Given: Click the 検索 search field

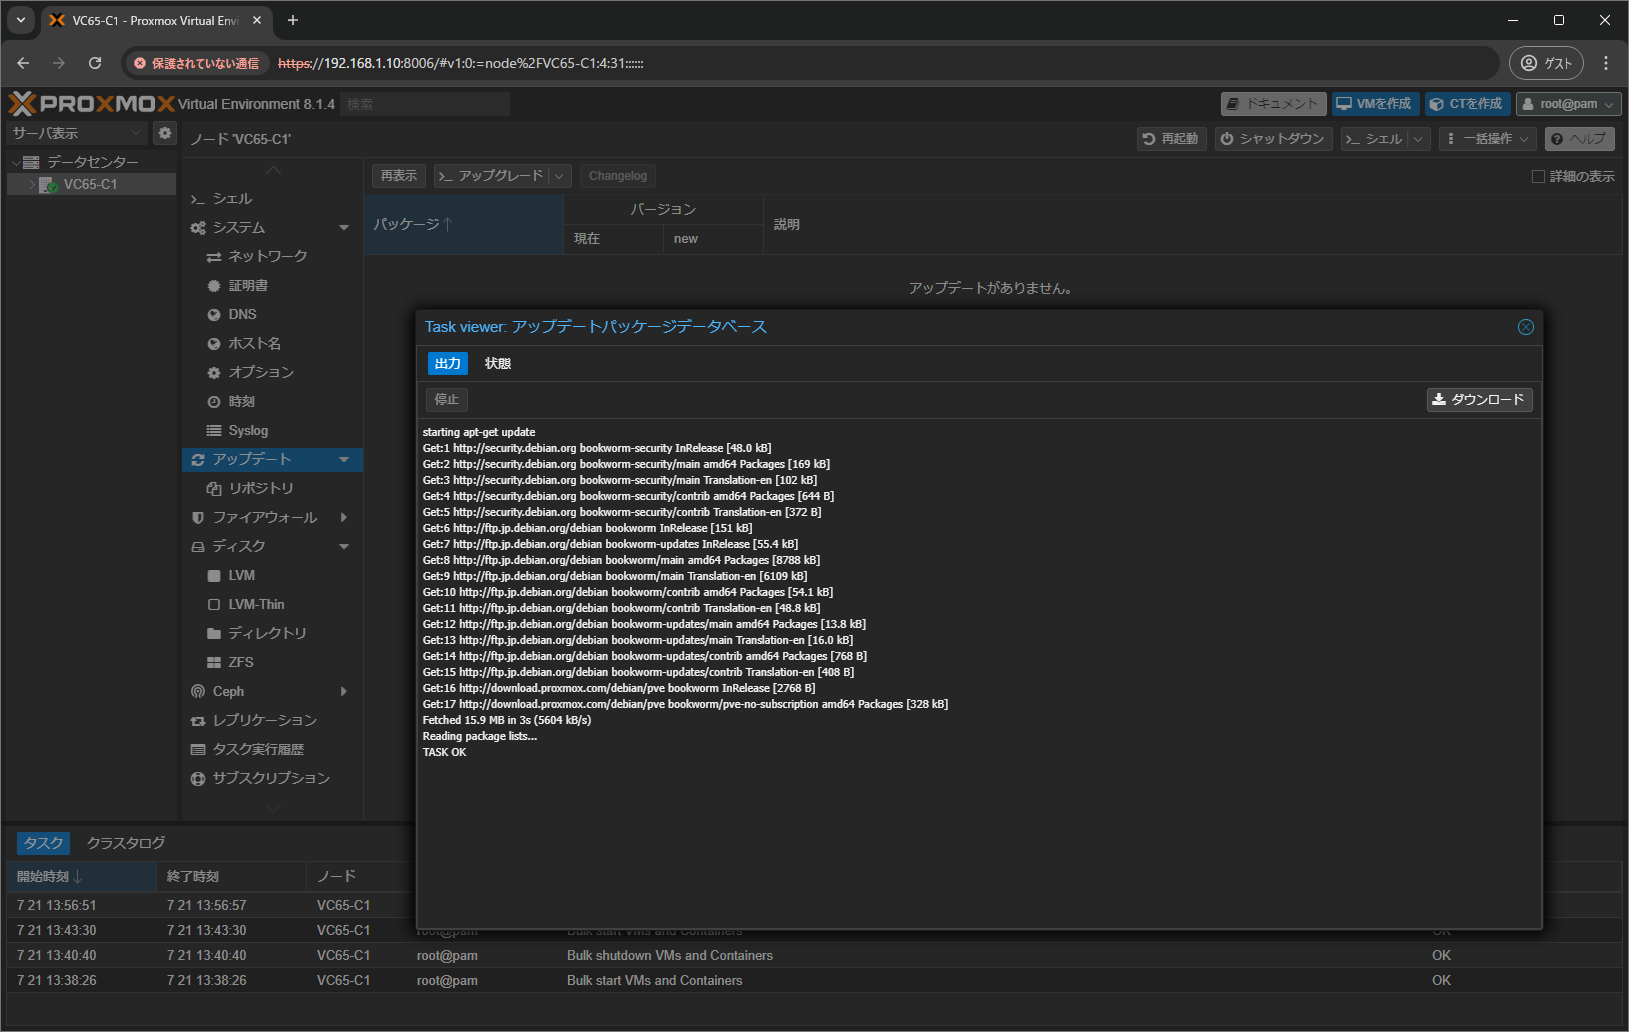Looking at the screenshot, I should (x=425, y=104).
